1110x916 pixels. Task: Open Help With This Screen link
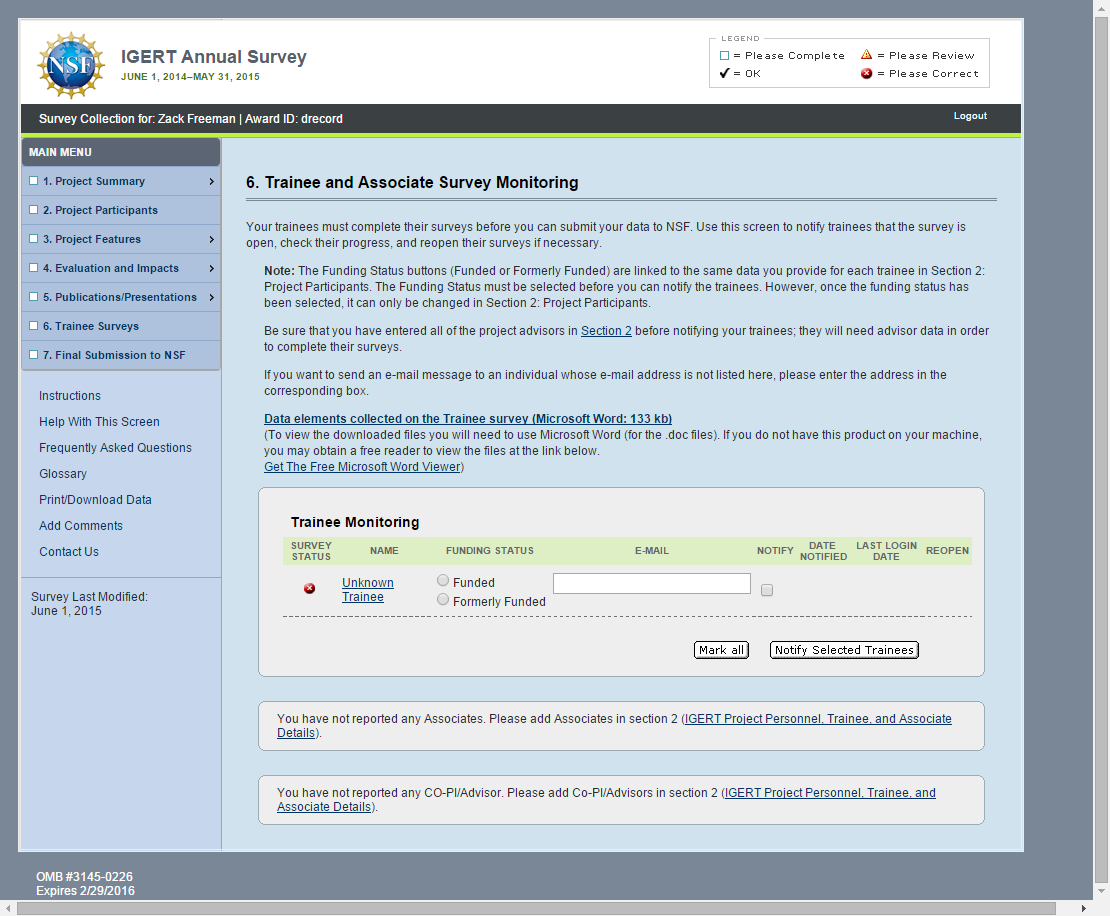(99, 422)
